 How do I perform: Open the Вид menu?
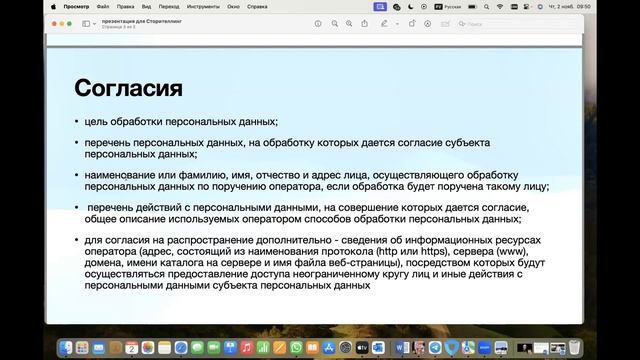tap(147, 7)
